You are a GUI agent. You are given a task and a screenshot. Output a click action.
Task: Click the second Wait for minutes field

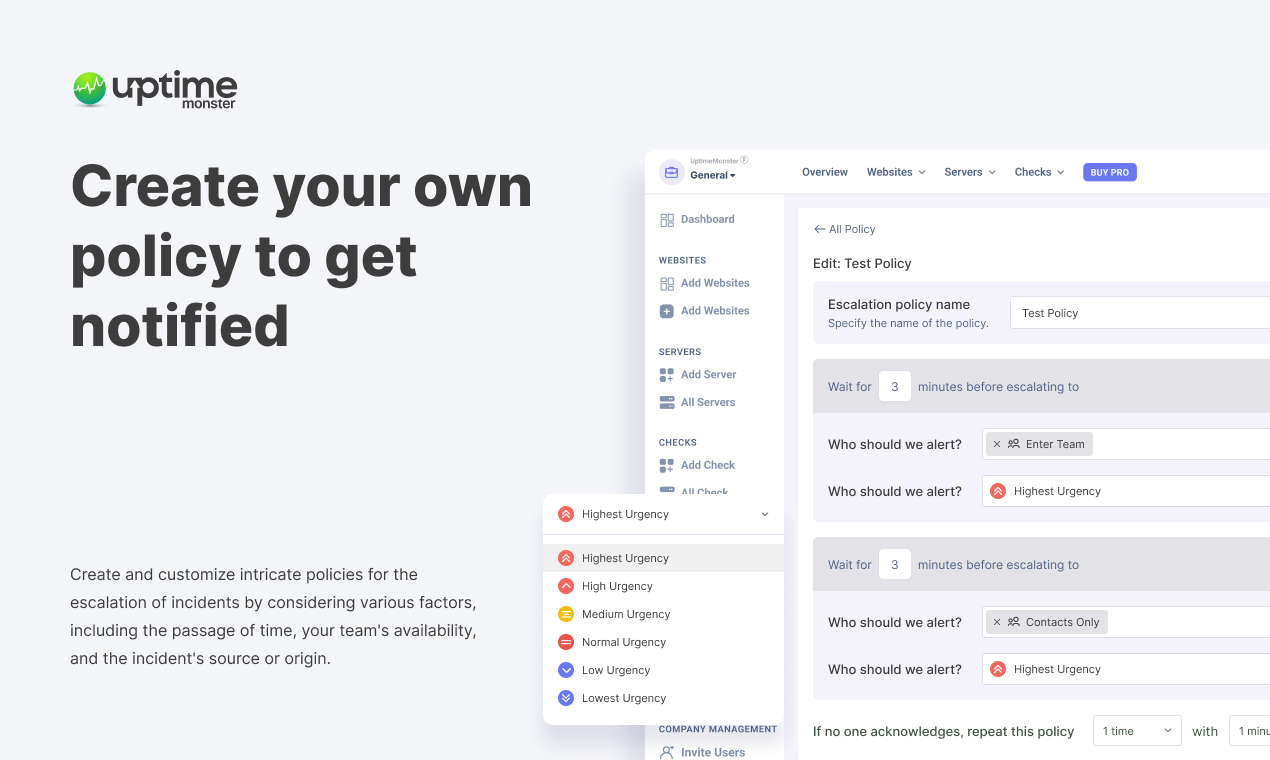(895, 564)
